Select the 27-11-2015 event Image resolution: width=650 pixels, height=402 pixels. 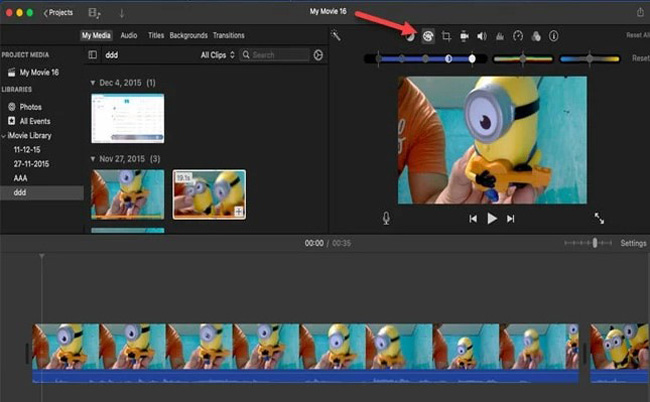coord(31,164)
